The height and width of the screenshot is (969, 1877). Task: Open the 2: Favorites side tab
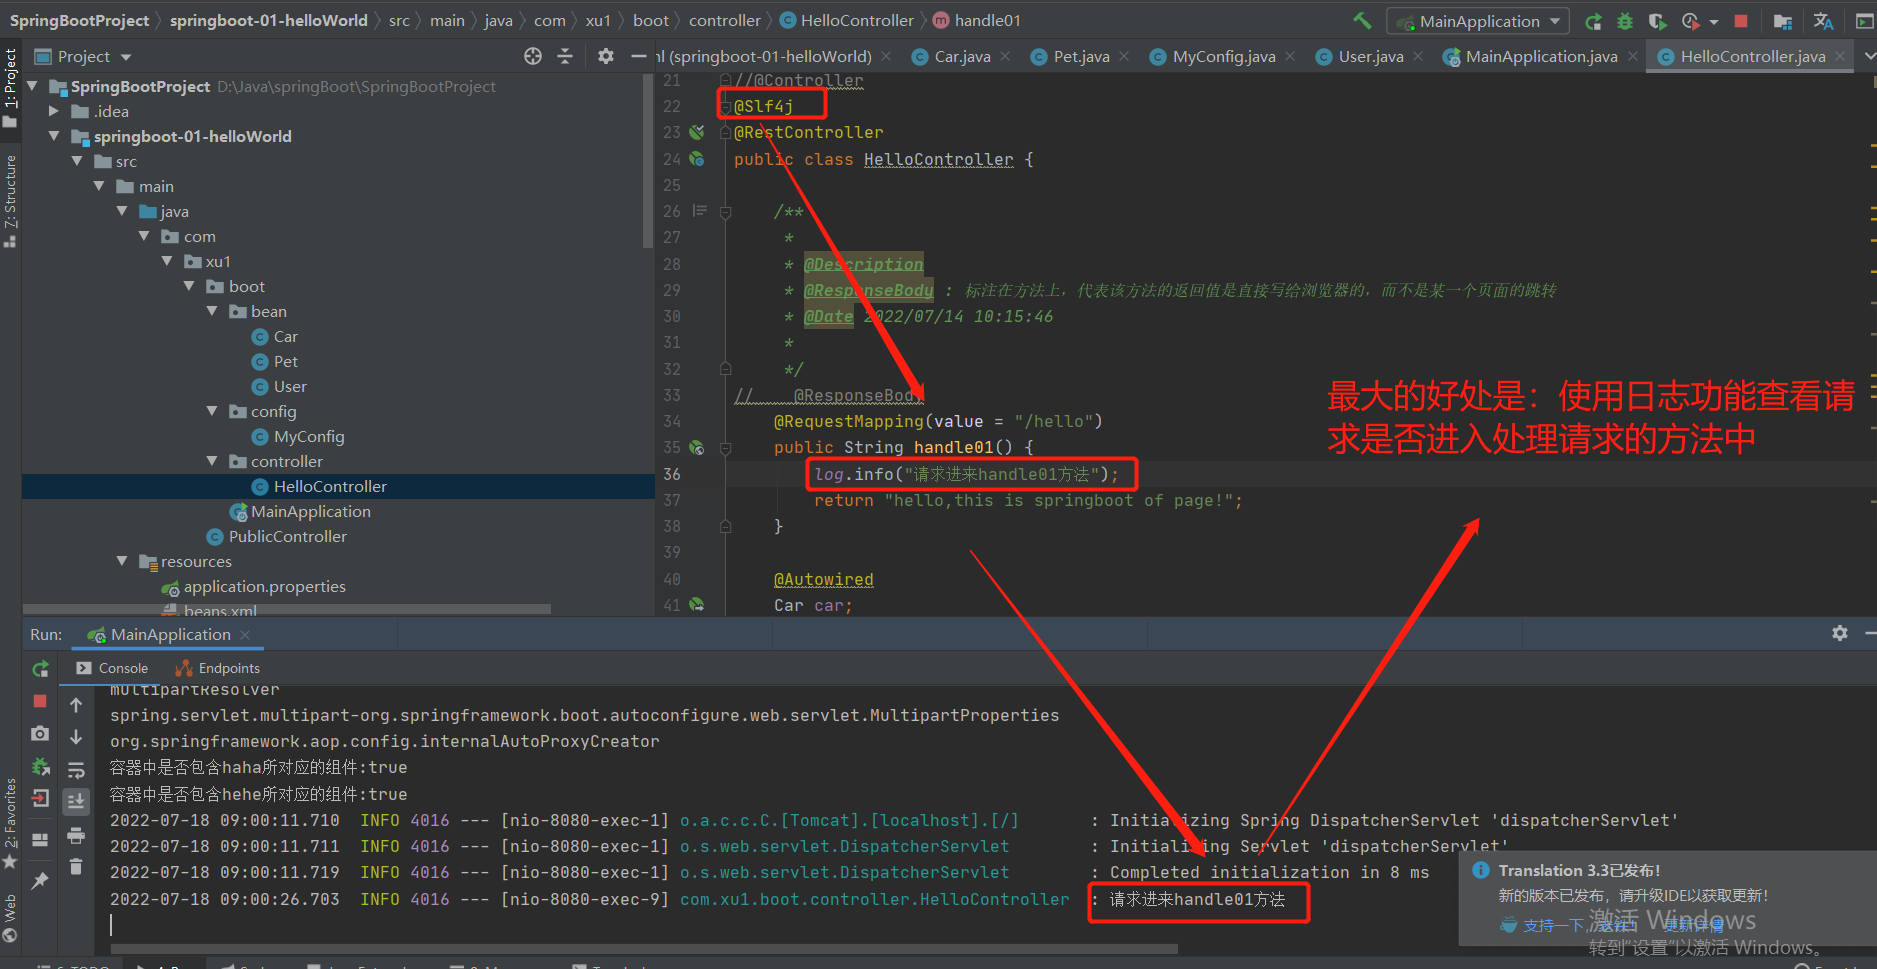coord(10,823)
